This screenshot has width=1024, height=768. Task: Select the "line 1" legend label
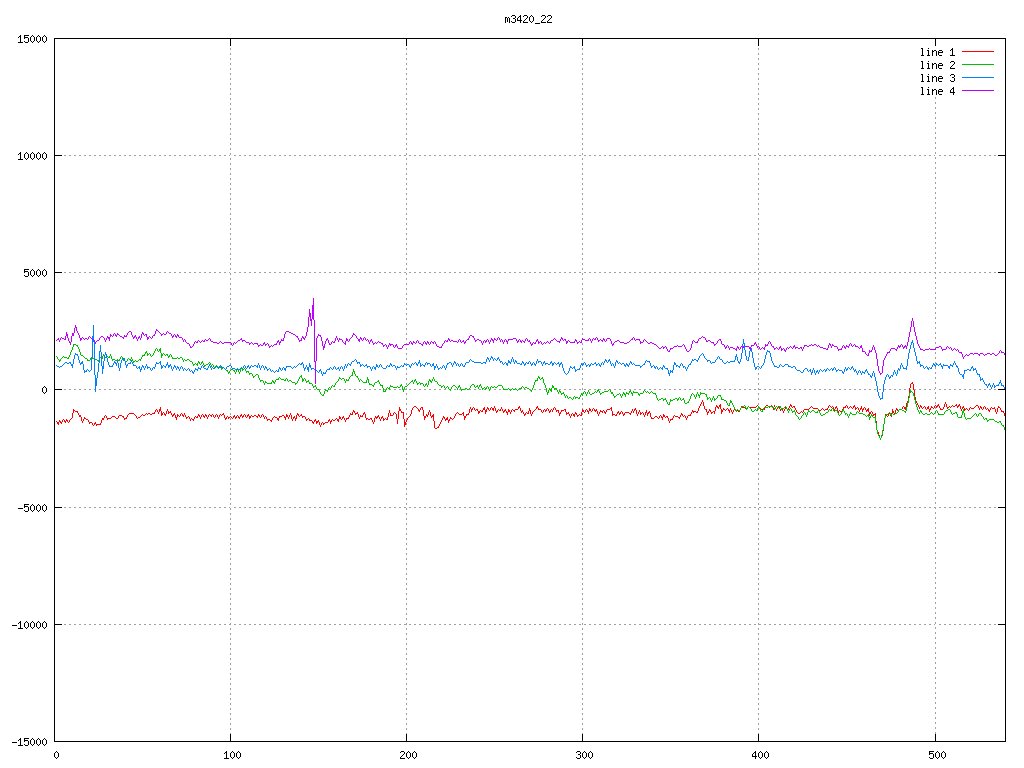[937, 52]
